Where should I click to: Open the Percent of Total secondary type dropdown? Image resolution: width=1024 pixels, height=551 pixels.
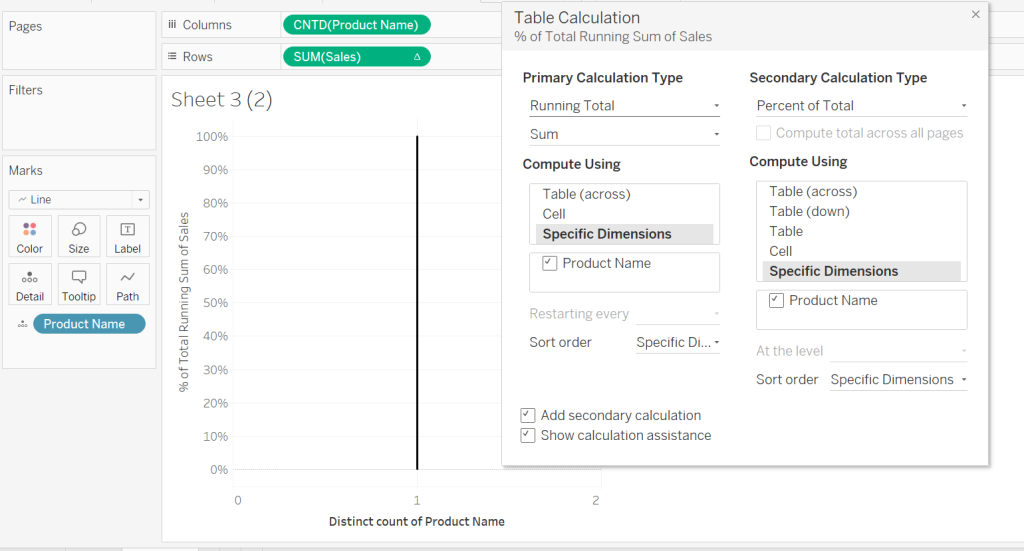point(861,106)
